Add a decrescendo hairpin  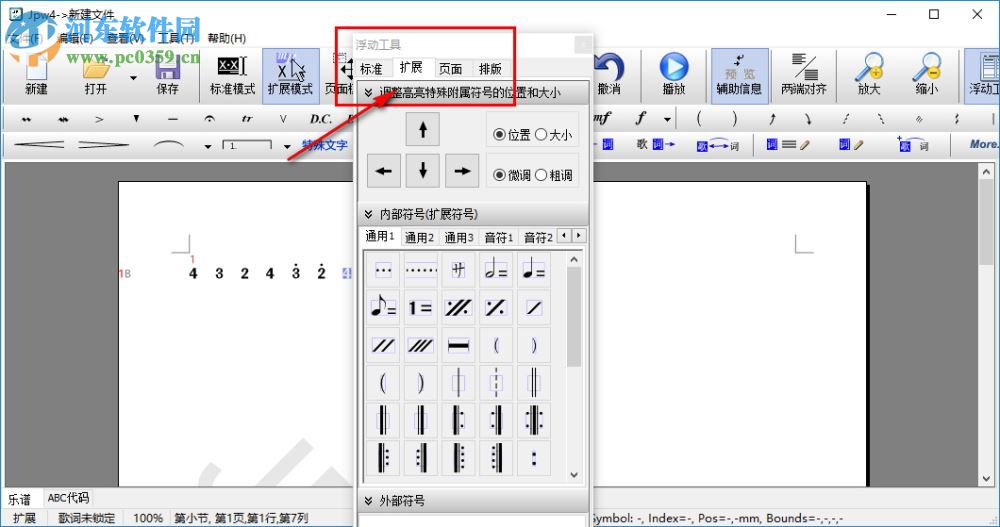(103, 145)
